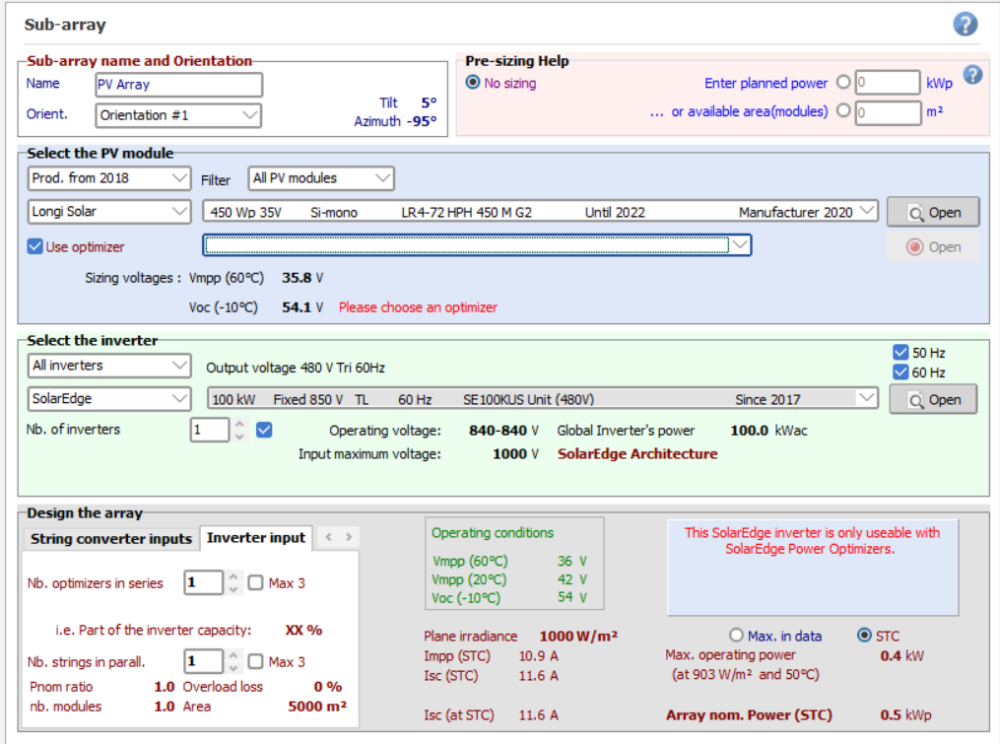Increase Nb. of inverters with stepper
This screenshot has height=744, width=1000.
click(238, 424)
